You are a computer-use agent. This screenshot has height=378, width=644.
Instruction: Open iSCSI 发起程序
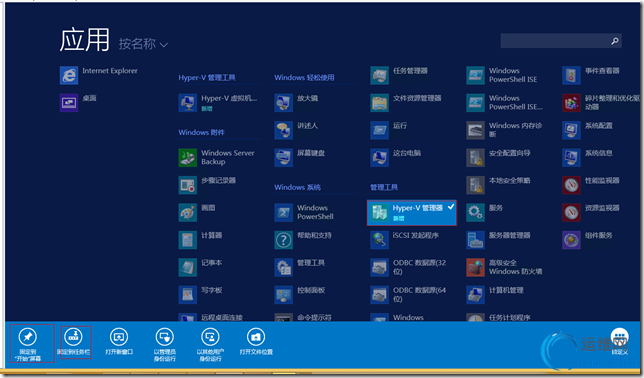tap(405, 240)
